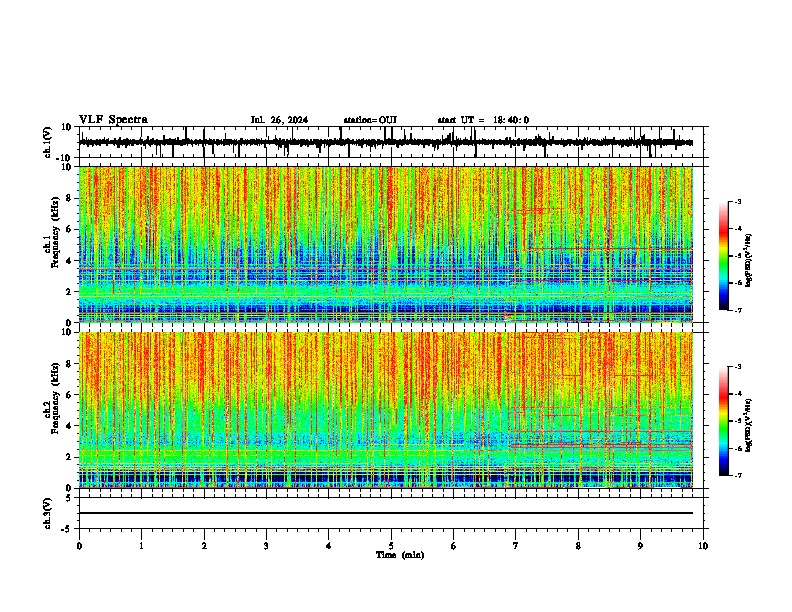Screen dimensions: 792x612
Task: Click the "-4" label on ch.1 color bar
Action: click(x=738, y=229)
